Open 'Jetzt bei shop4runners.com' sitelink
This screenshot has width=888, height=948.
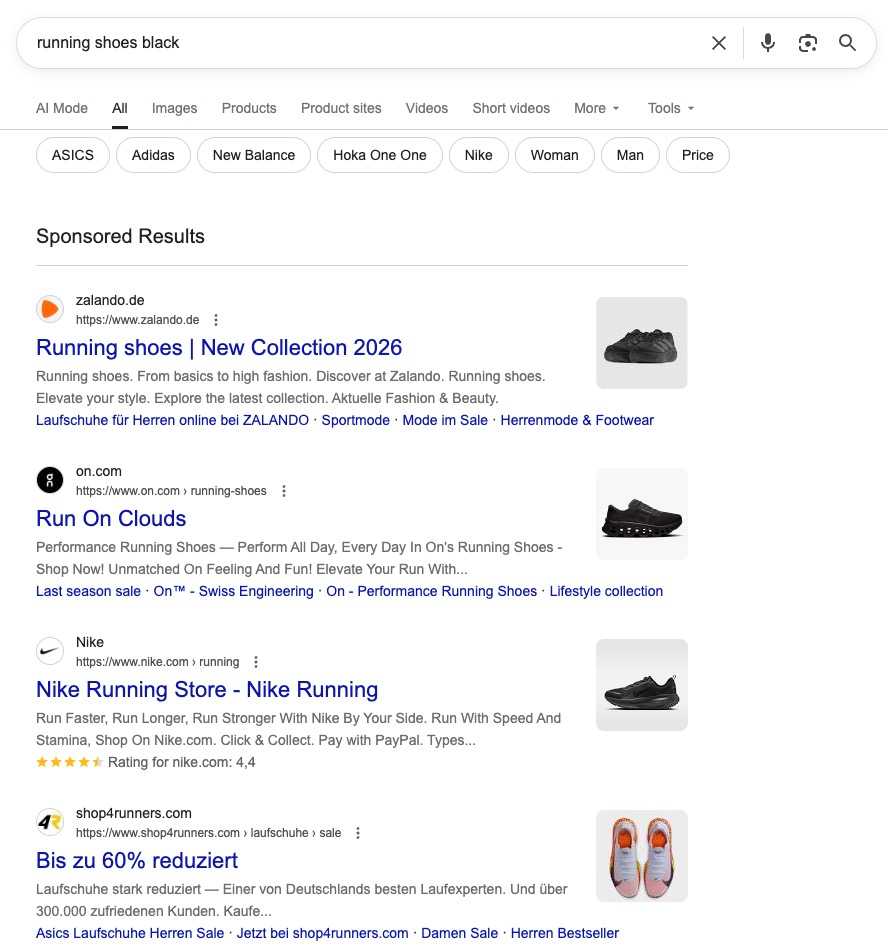click(323, 933)
